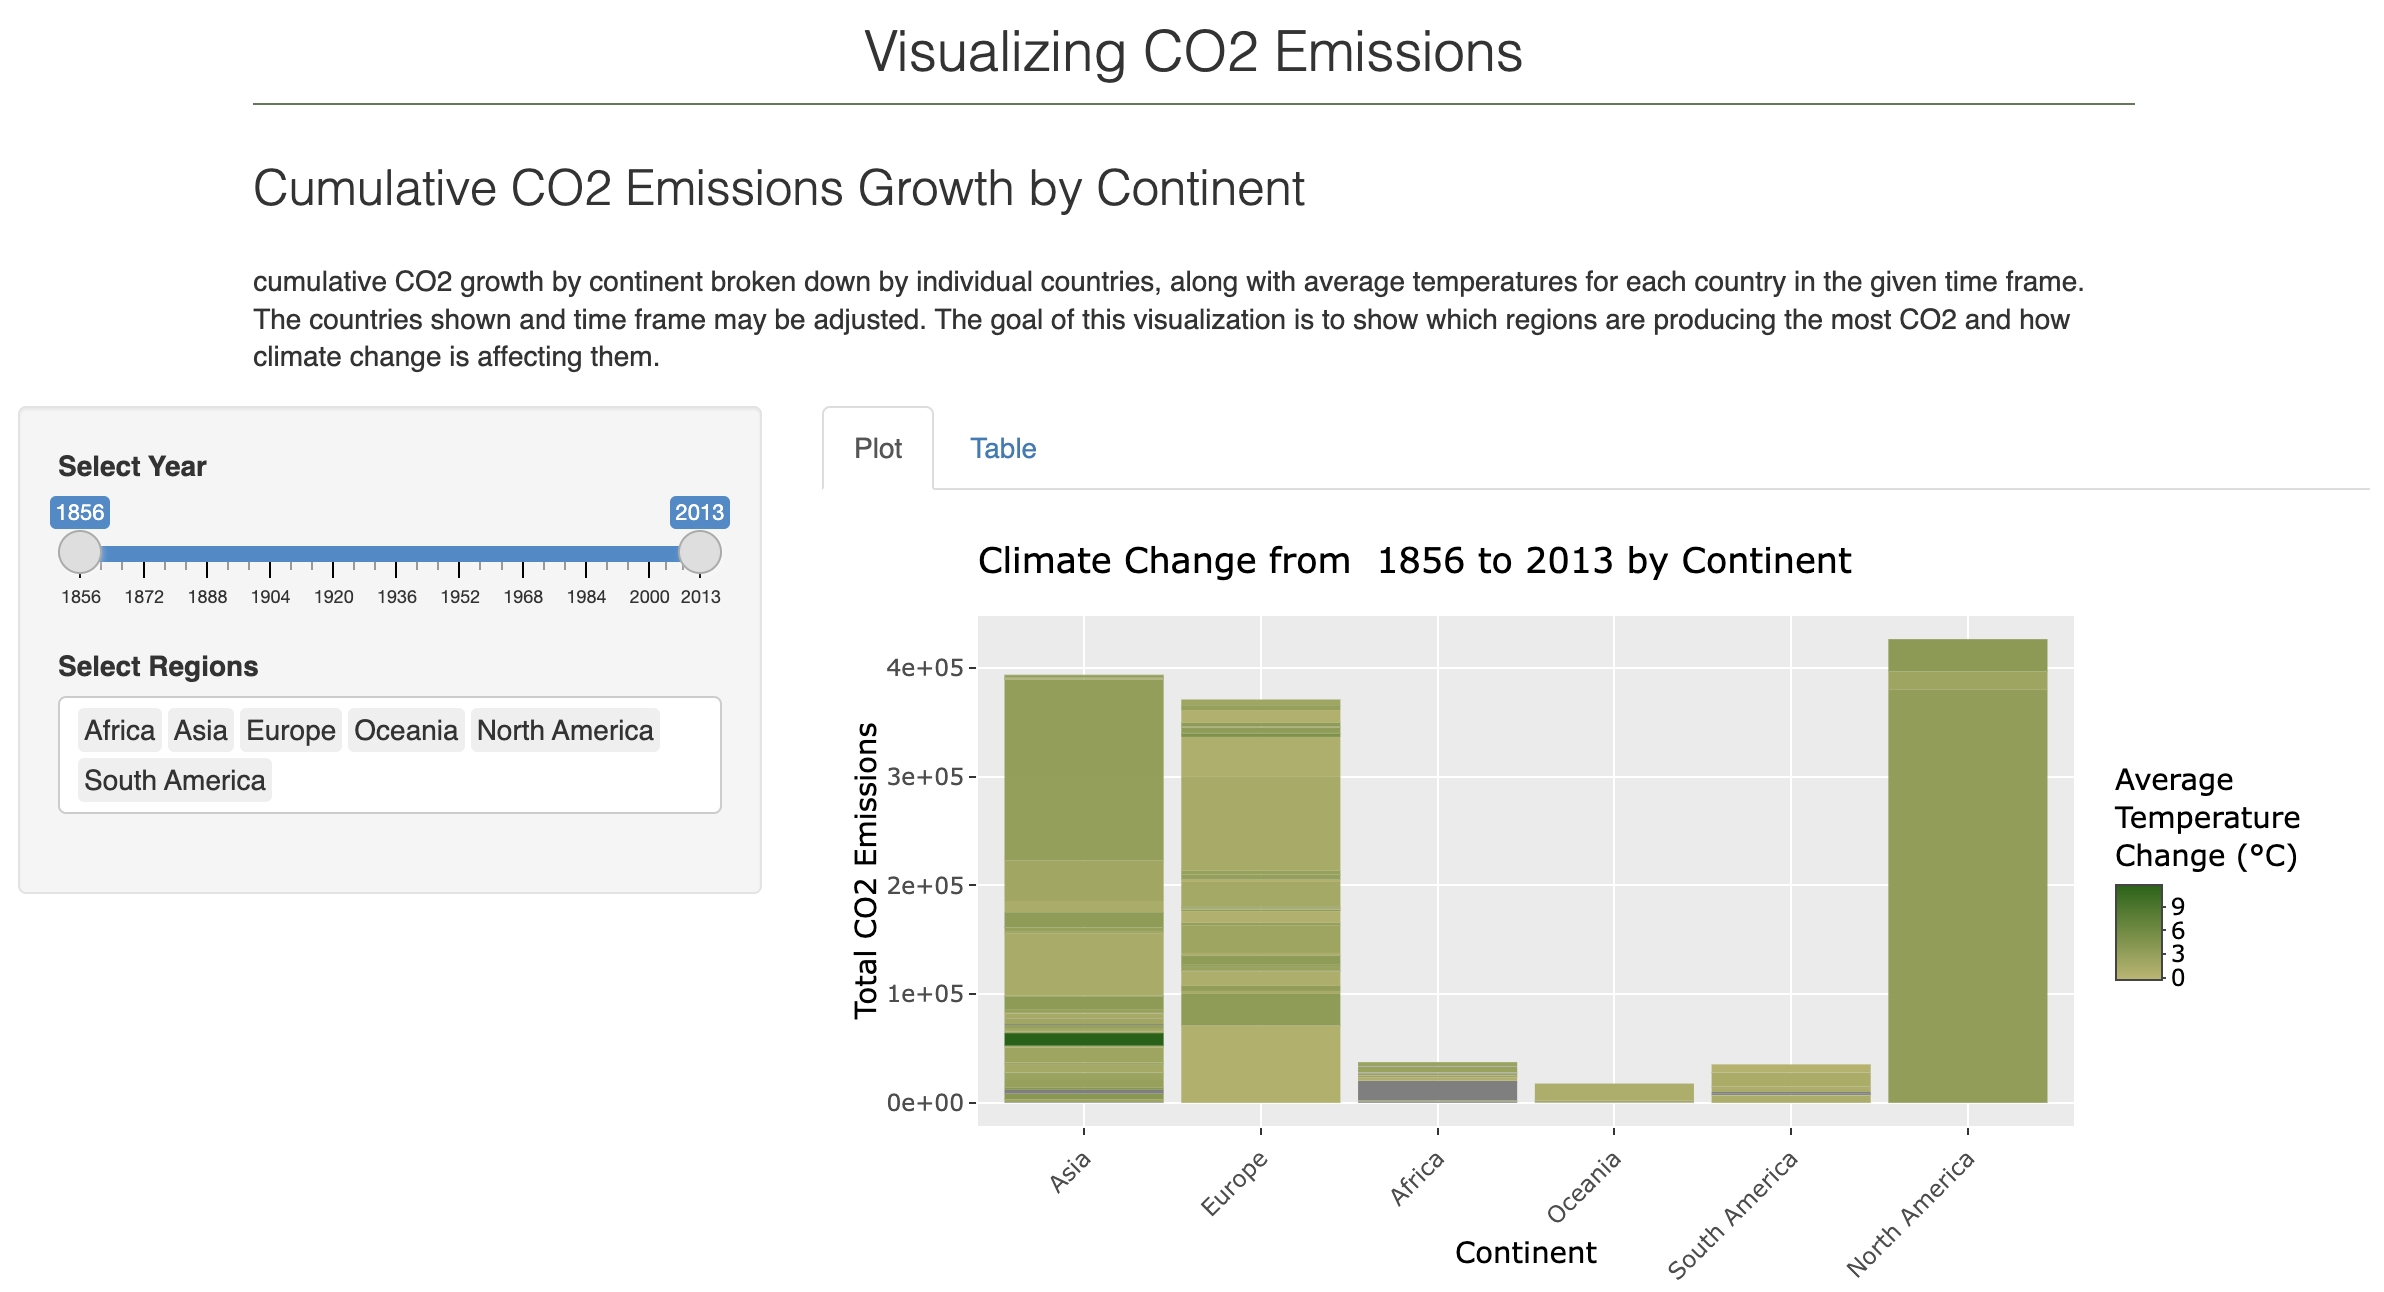Select the Europe region tag
This screenshot has width=2384, height=1292.
[291, 730]
